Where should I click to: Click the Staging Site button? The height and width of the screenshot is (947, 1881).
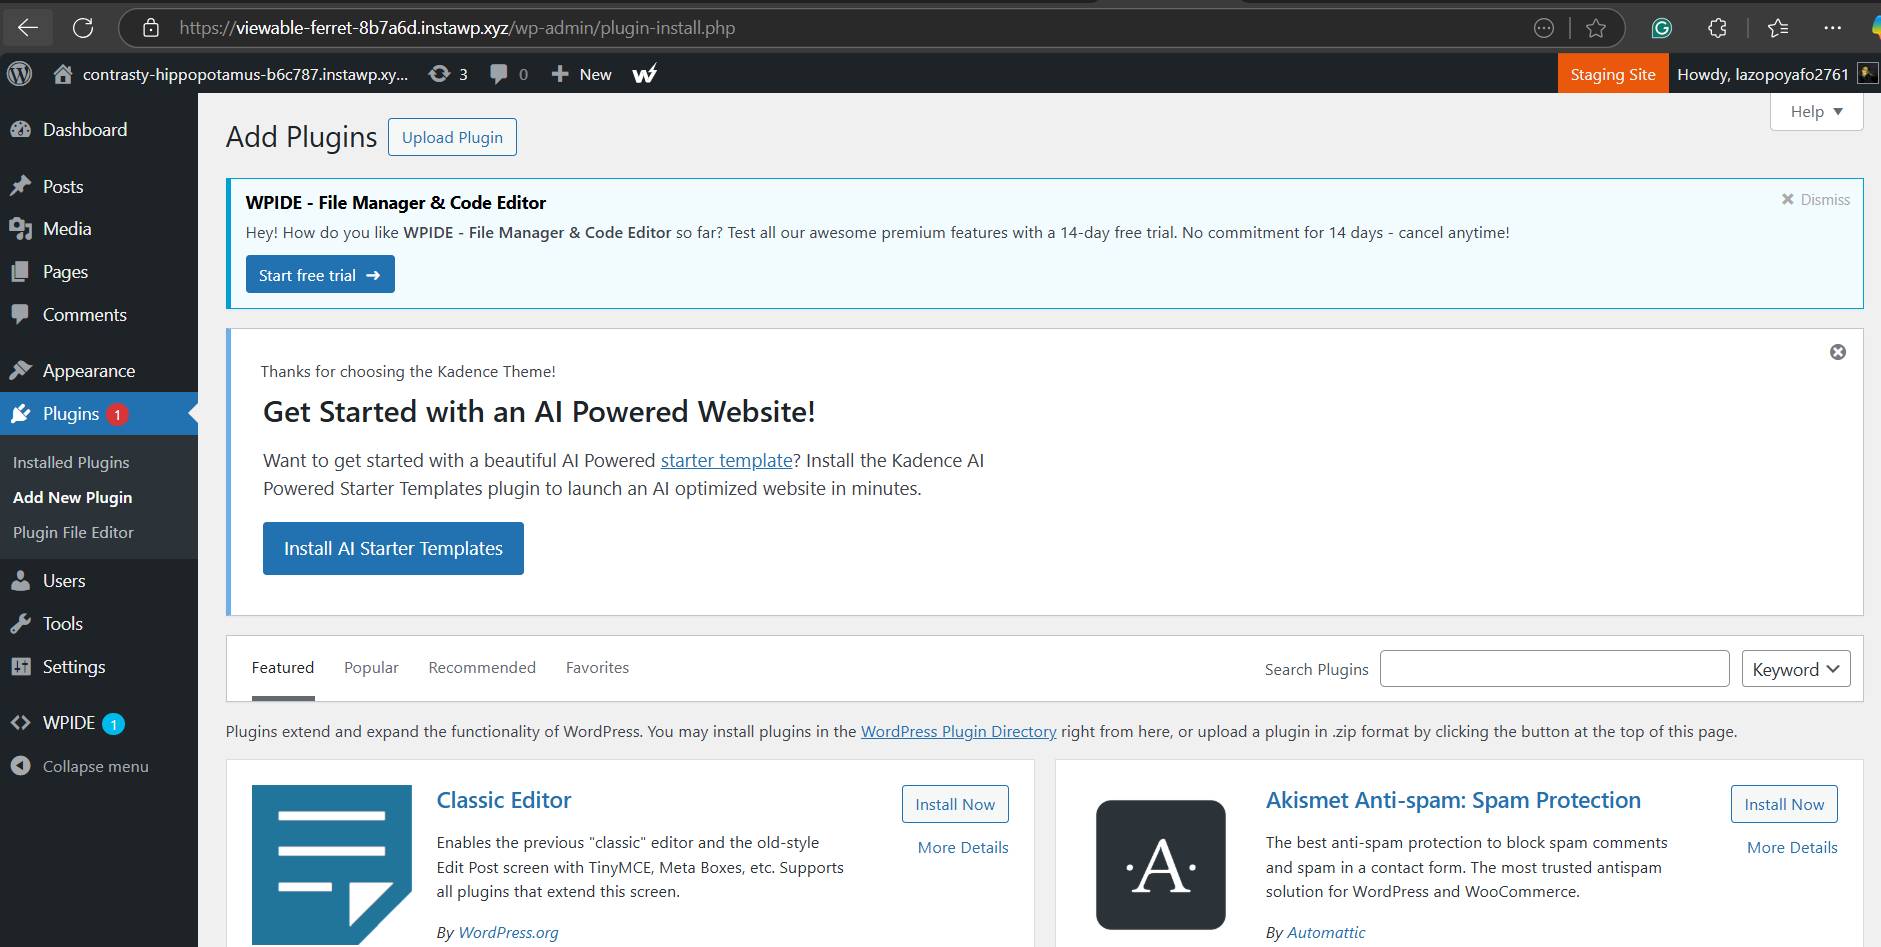click(1613, 74)
